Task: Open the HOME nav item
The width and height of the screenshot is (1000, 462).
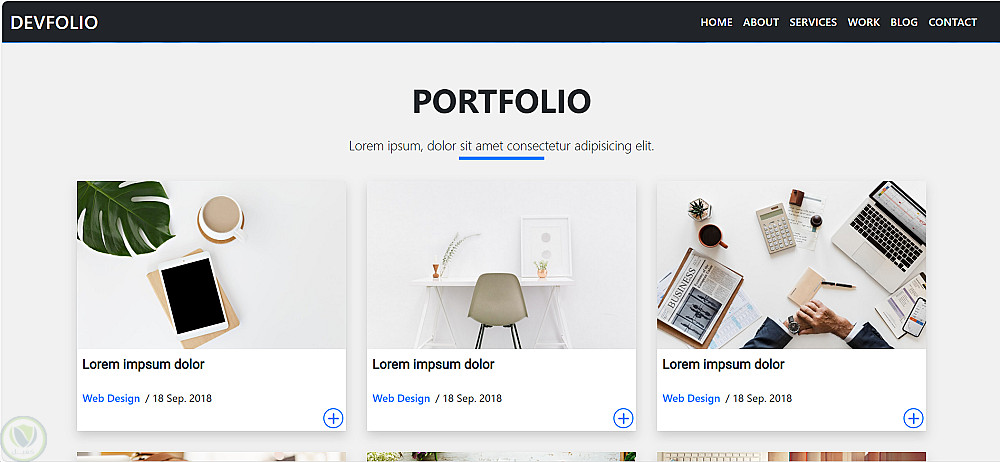Action: tap(716, 22)
